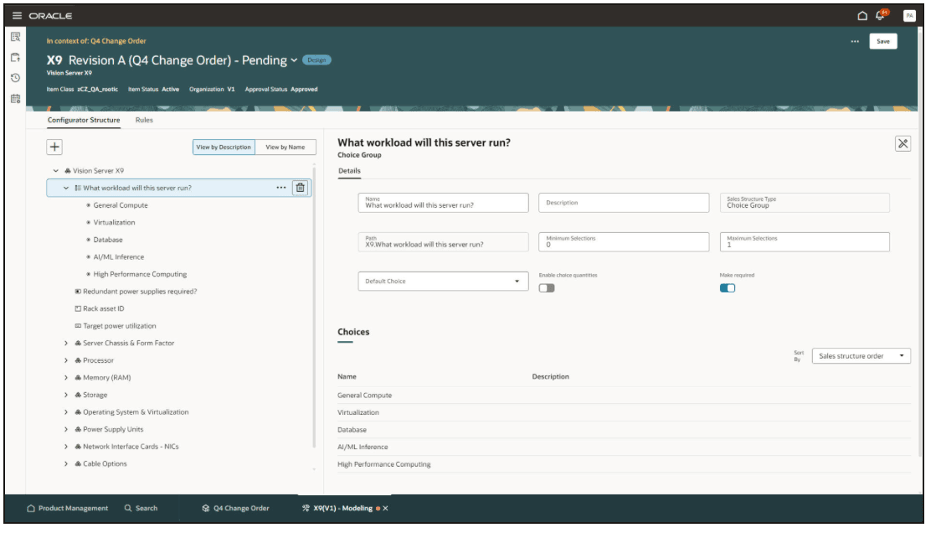Go to the home icon
Screen dimensions: 936x538
[x=862, y=16]
